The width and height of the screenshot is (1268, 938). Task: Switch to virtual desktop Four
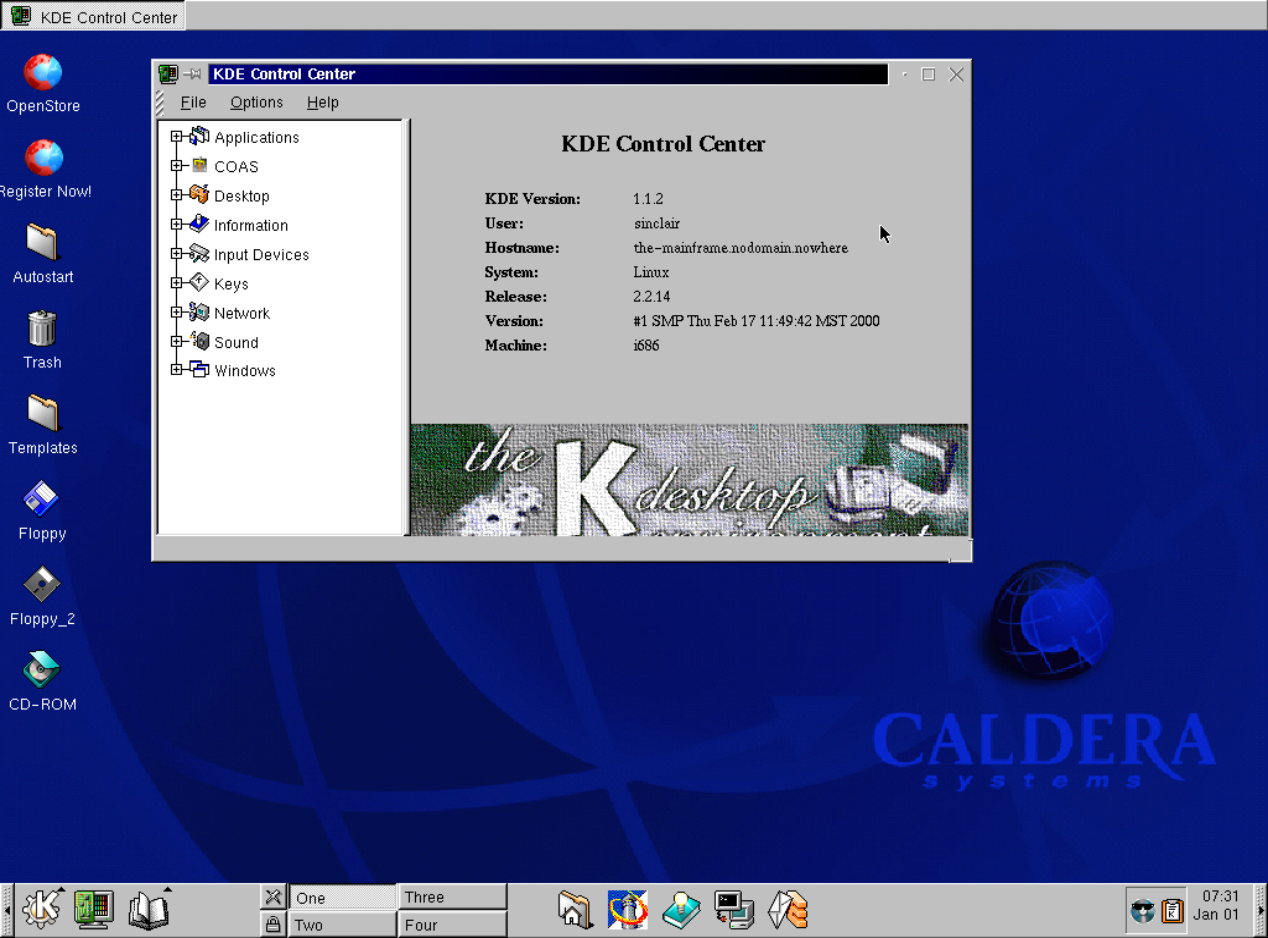tap(452, 924)
